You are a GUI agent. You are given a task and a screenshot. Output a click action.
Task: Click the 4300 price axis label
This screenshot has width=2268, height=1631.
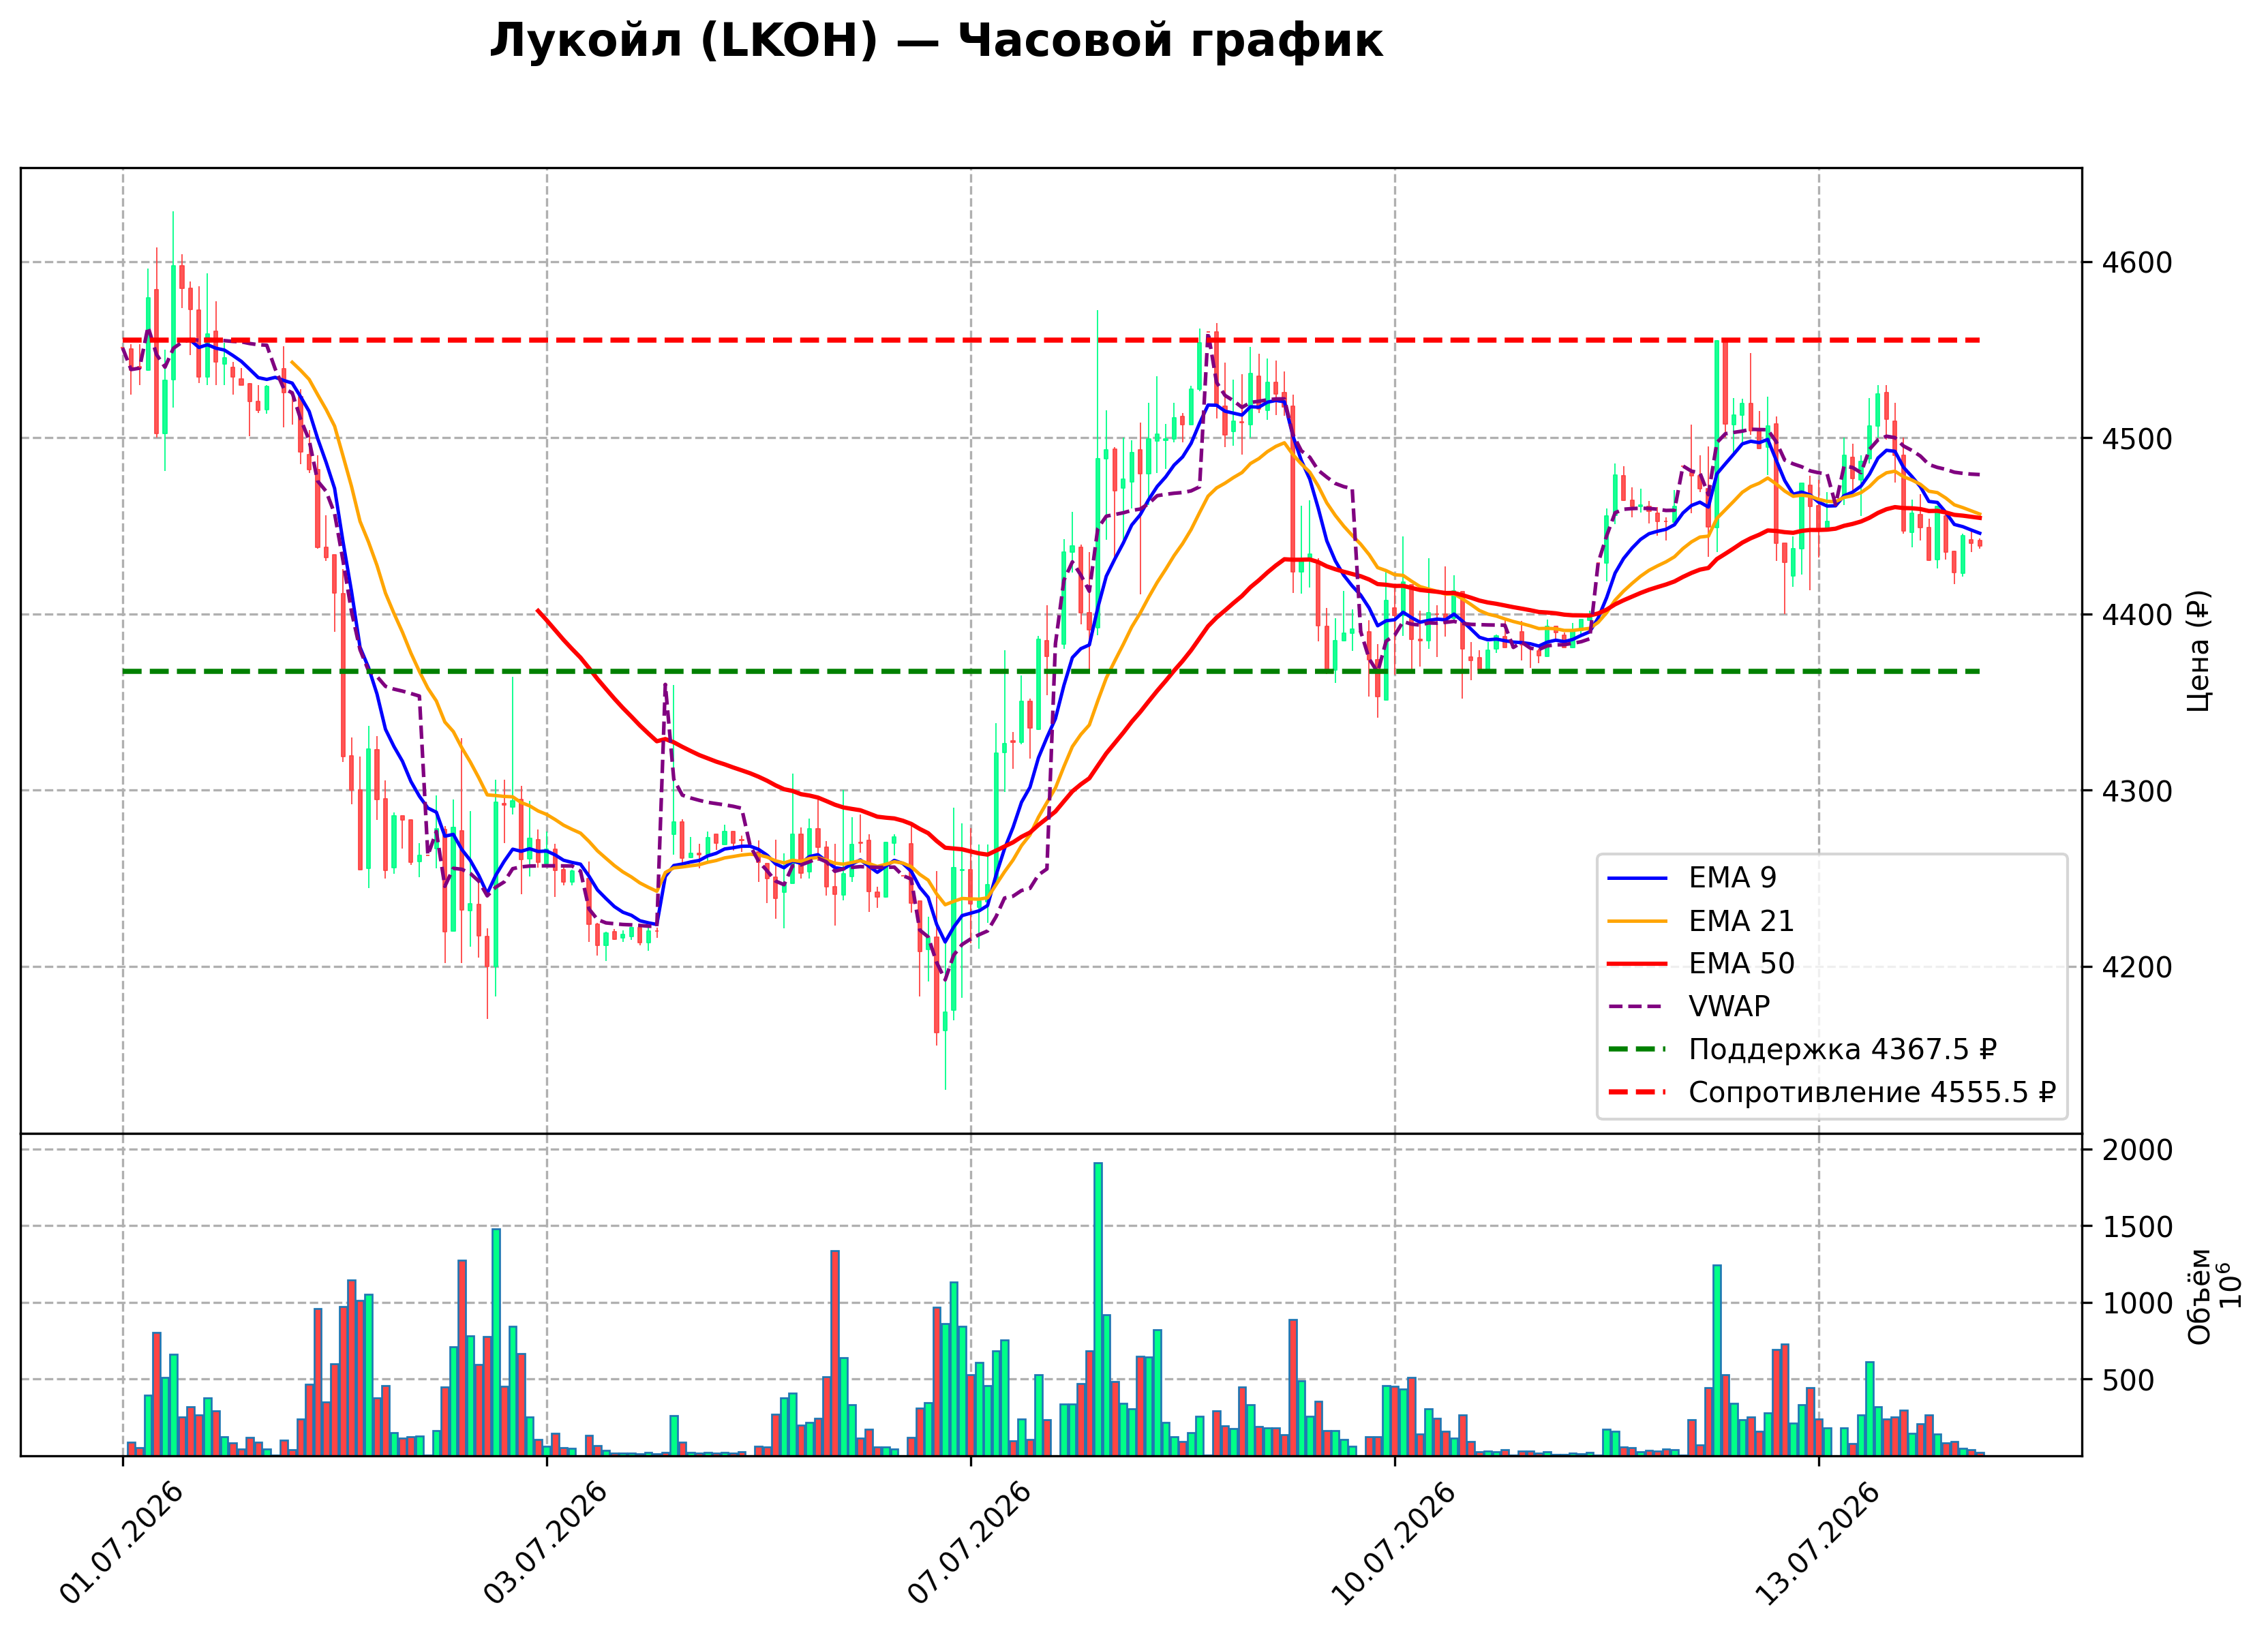2136,791
